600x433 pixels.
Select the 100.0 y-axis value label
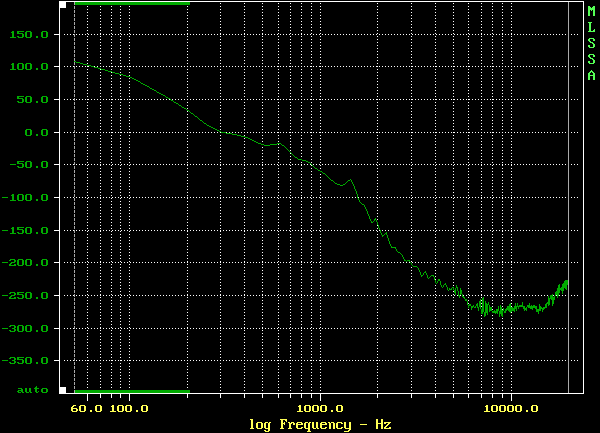point(30,67)
